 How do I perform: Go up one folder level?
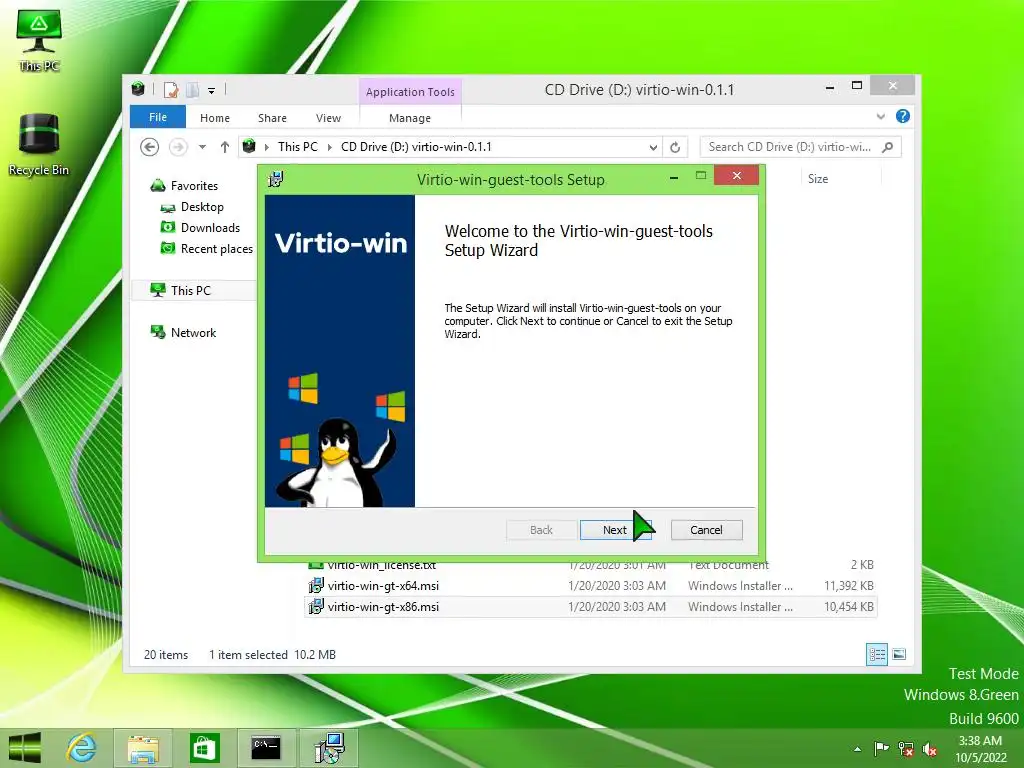pyautogui.click(x=225, y=147)
